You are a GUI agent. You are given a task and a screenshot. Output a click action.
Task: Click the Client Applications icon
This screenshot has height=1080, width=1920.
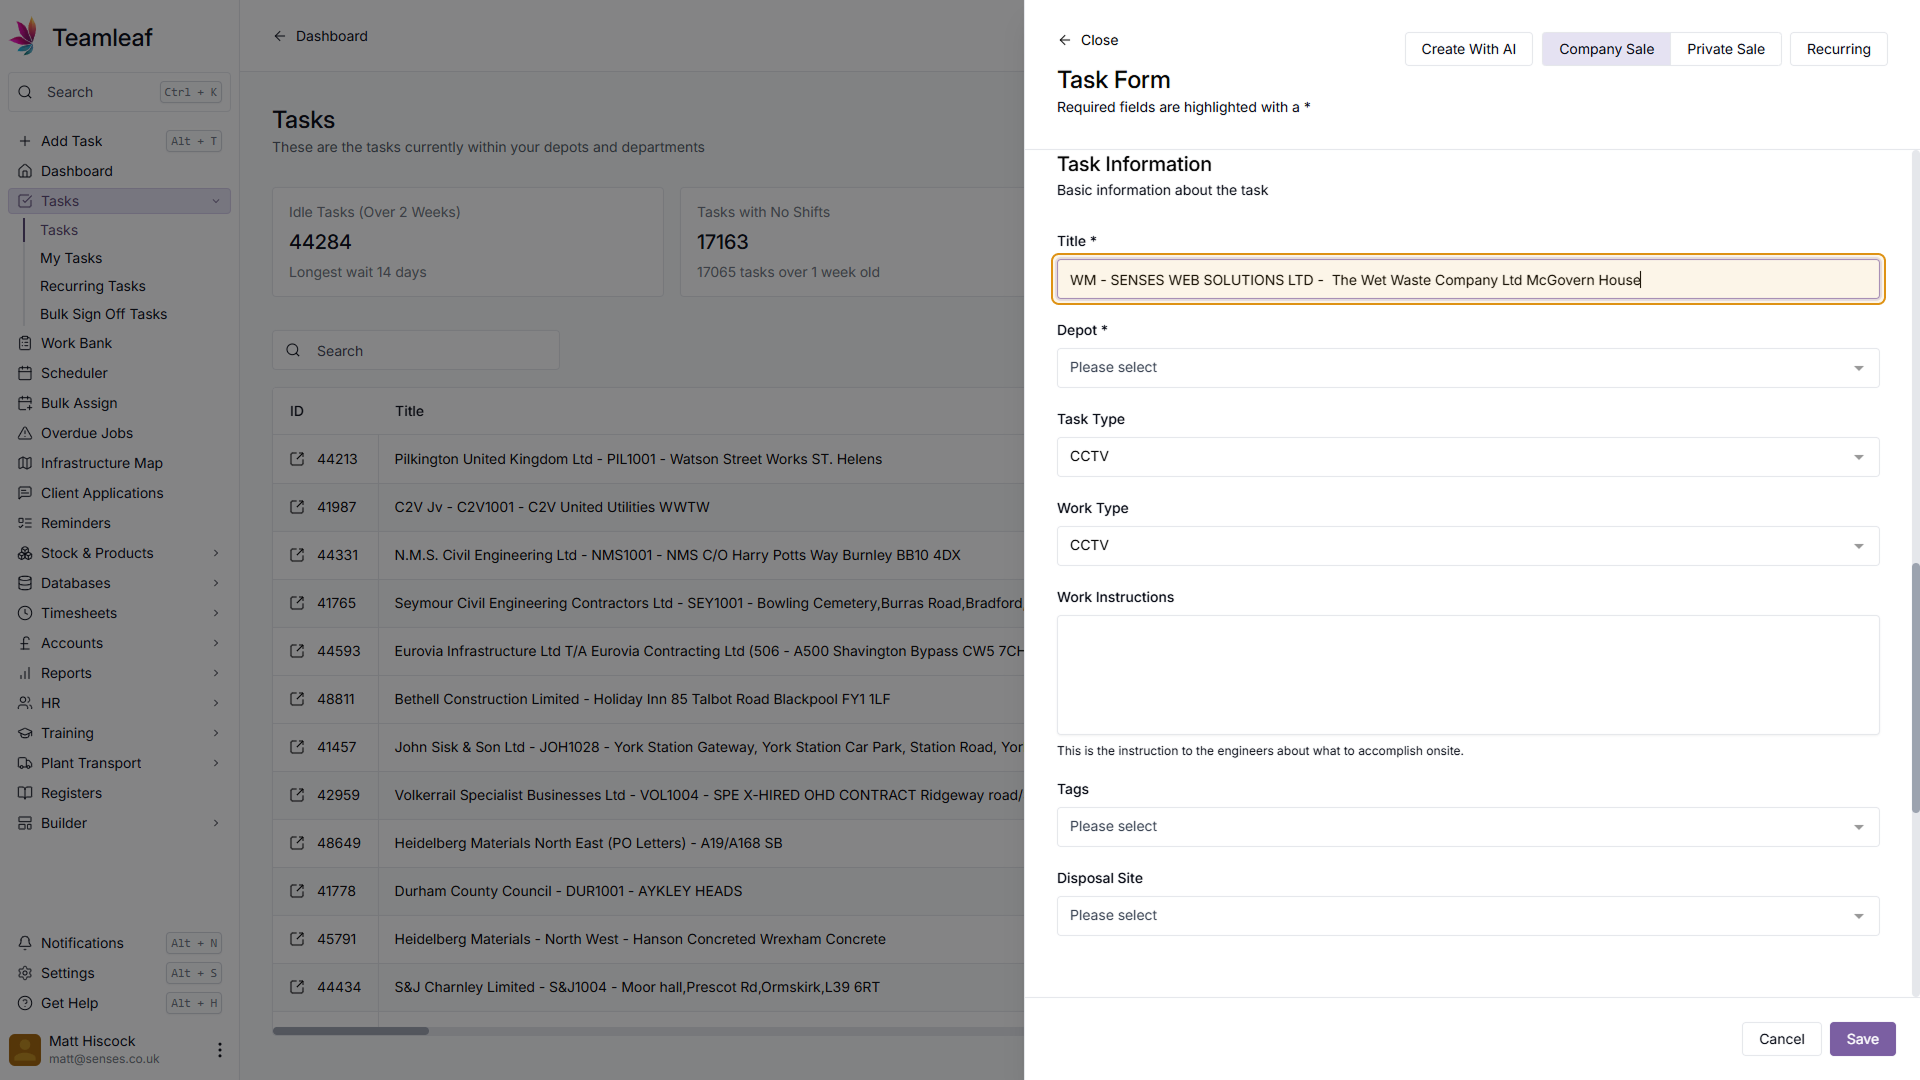(25, 493)
